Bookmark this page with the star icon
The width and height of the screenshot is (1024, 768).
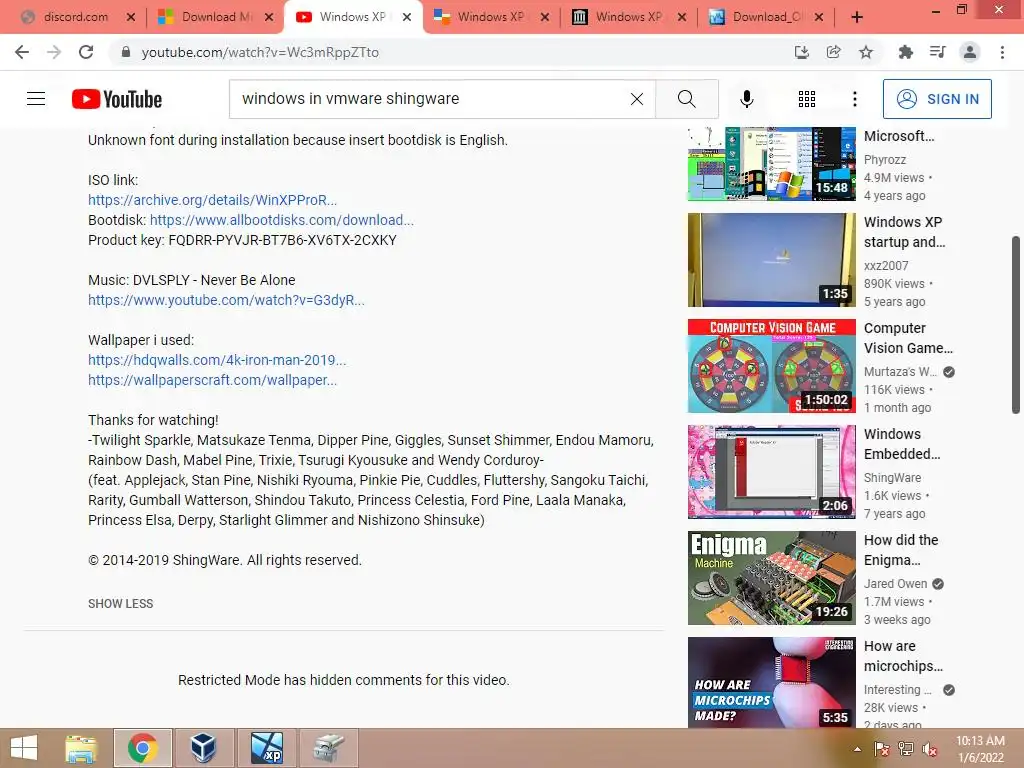tap(866, 52)
